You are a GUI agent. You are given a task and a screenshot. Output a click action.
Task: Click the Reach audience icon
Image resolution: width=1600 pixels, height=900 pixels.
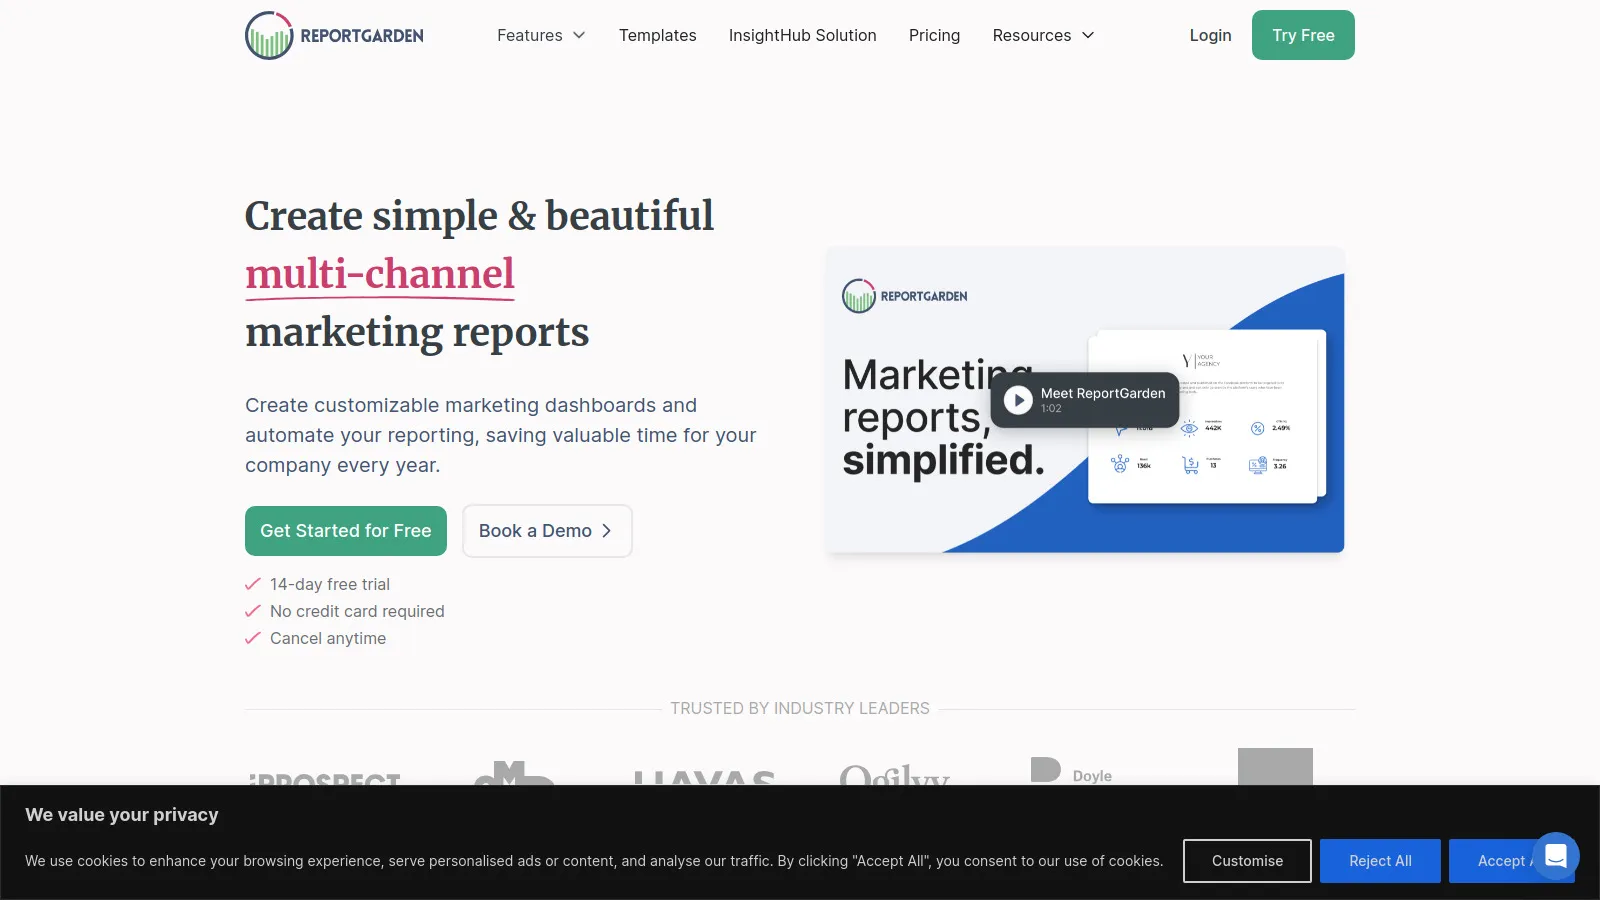[x=1120, y=464]
